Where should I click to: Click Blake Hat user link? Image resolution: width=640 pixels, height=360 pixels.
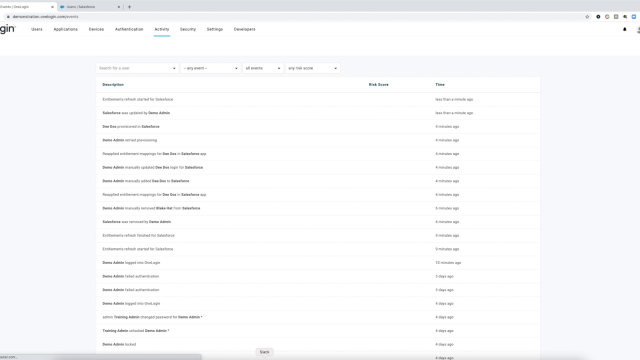click(164, 208)
